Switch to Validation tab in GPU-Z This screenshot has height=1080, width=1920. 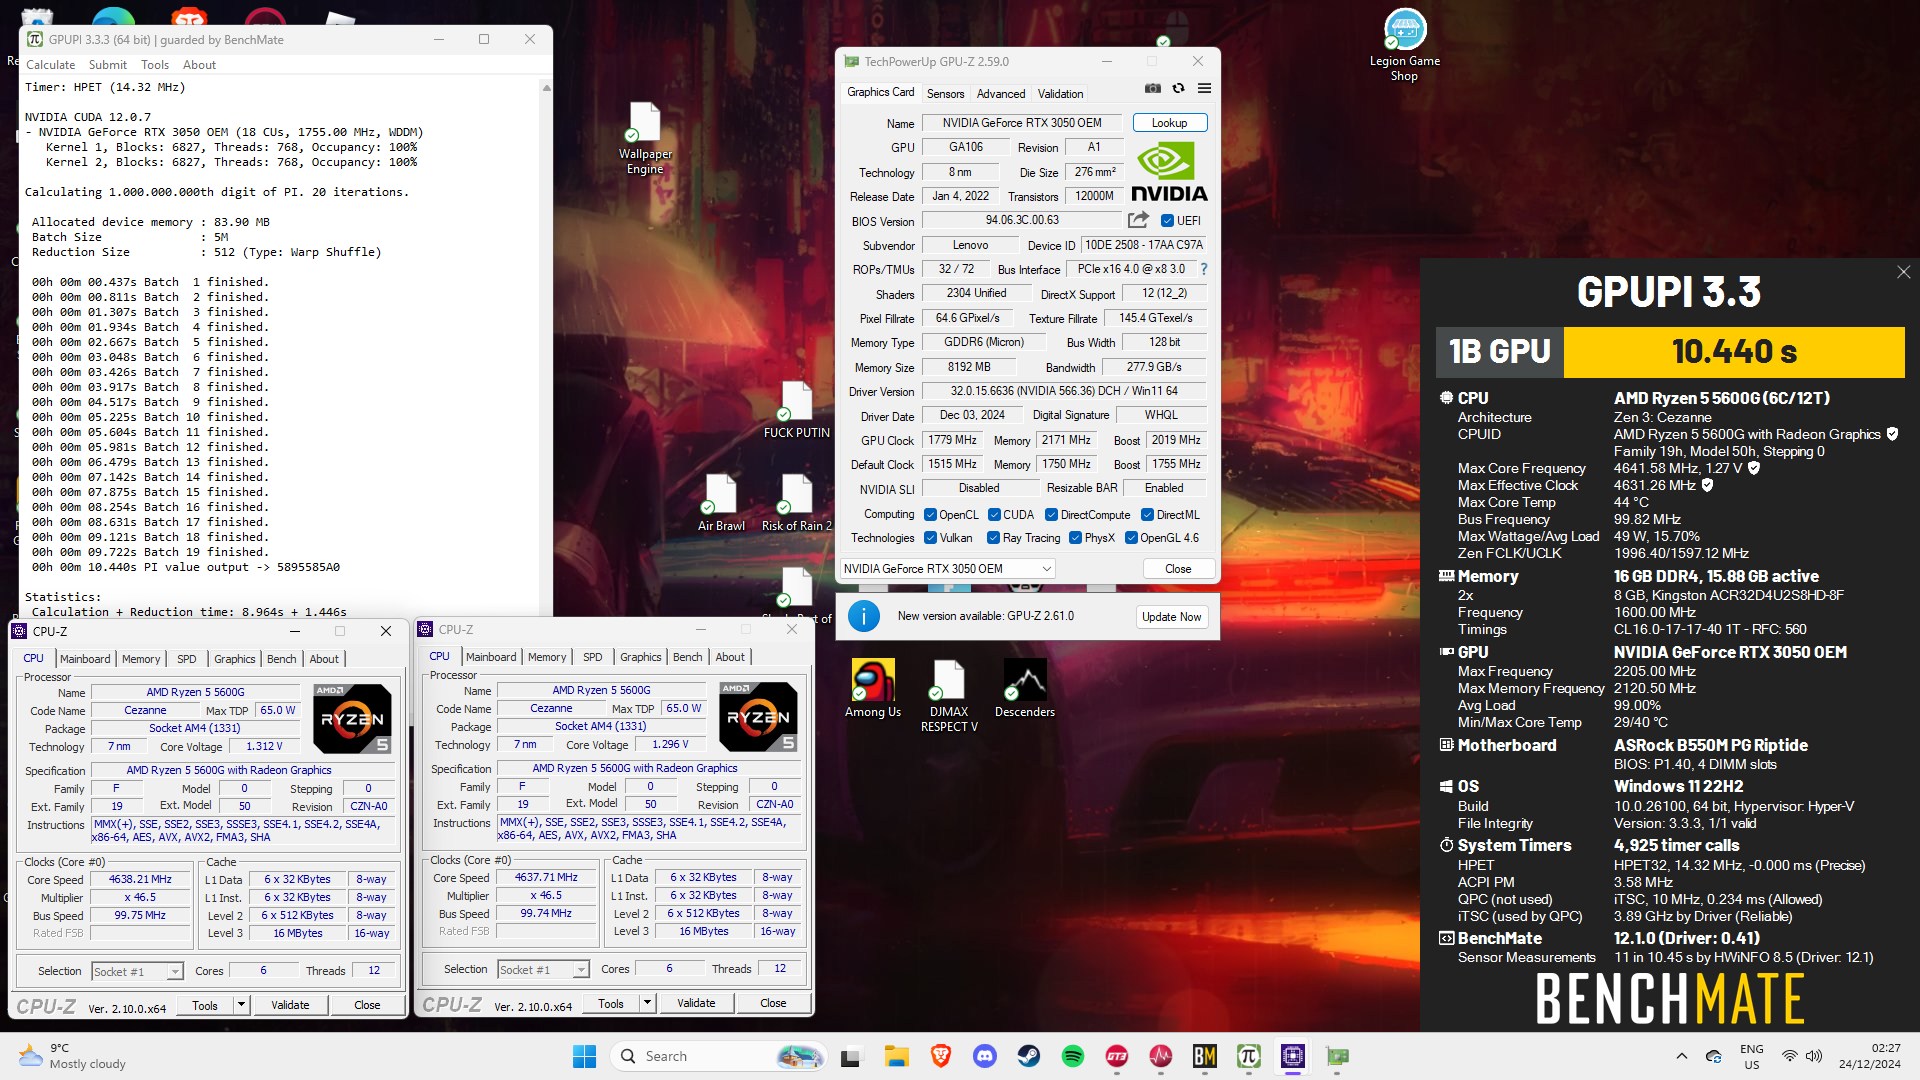coord(1060,94)
